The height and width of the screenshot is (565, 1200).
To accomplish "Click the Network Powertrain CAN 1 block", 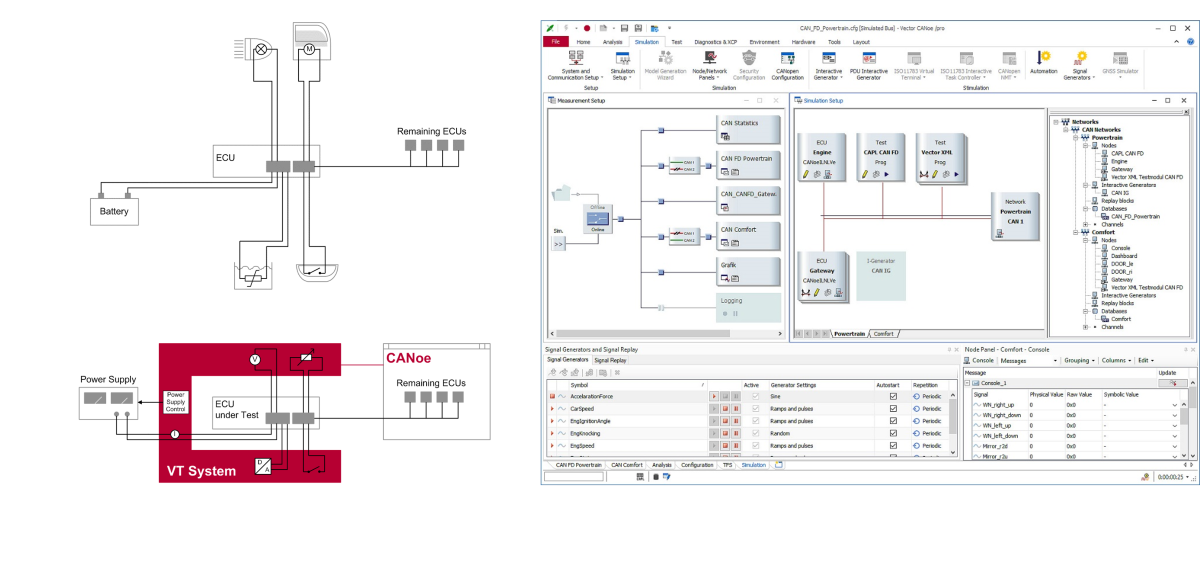I will click(x=1014, y=218).
